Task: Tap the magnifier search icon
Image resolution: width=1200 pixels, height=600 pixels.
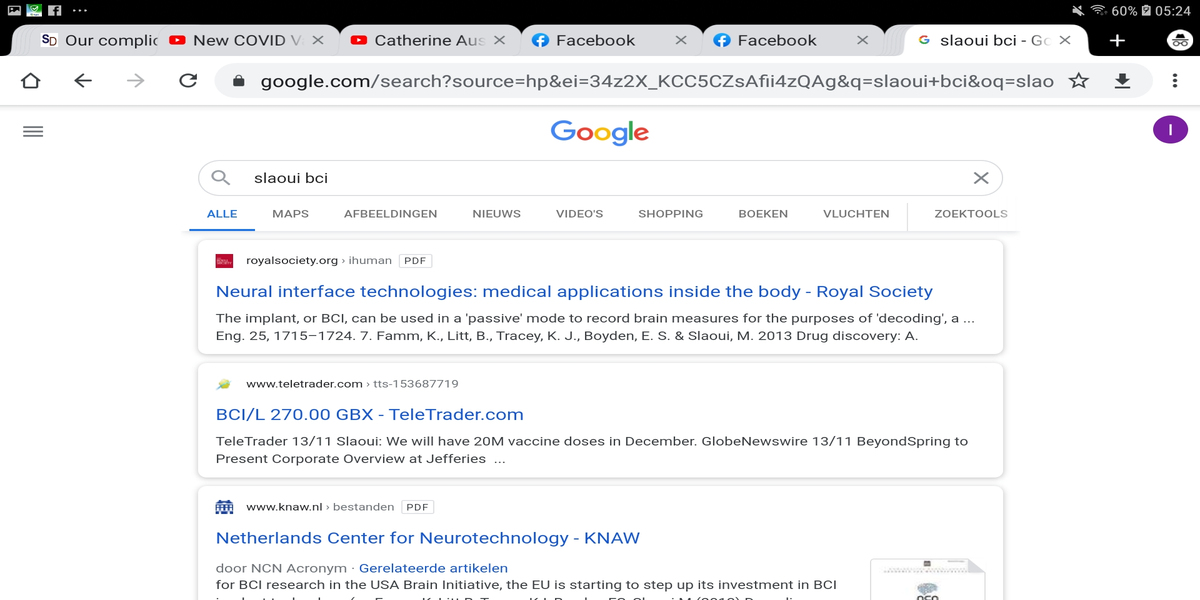Action: [221, 178]
